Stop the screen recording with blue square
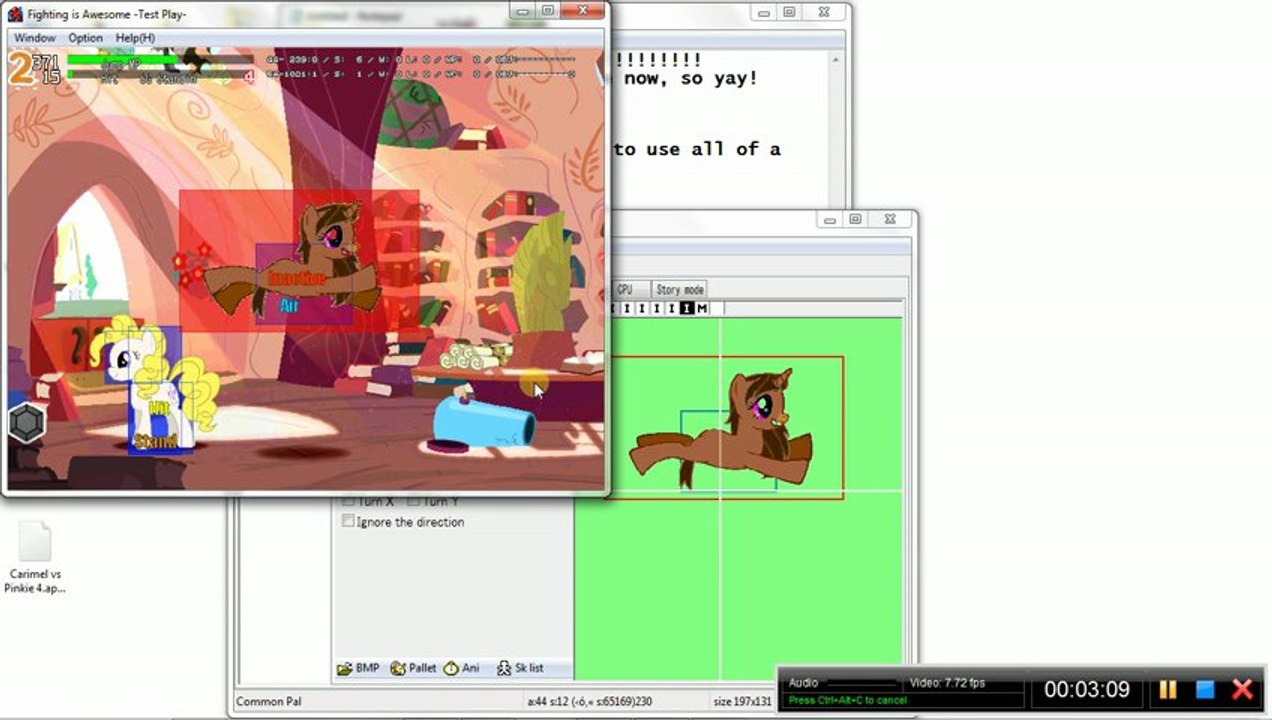The height and width of the screenshot is (720, 1272). coord(1205,689)
